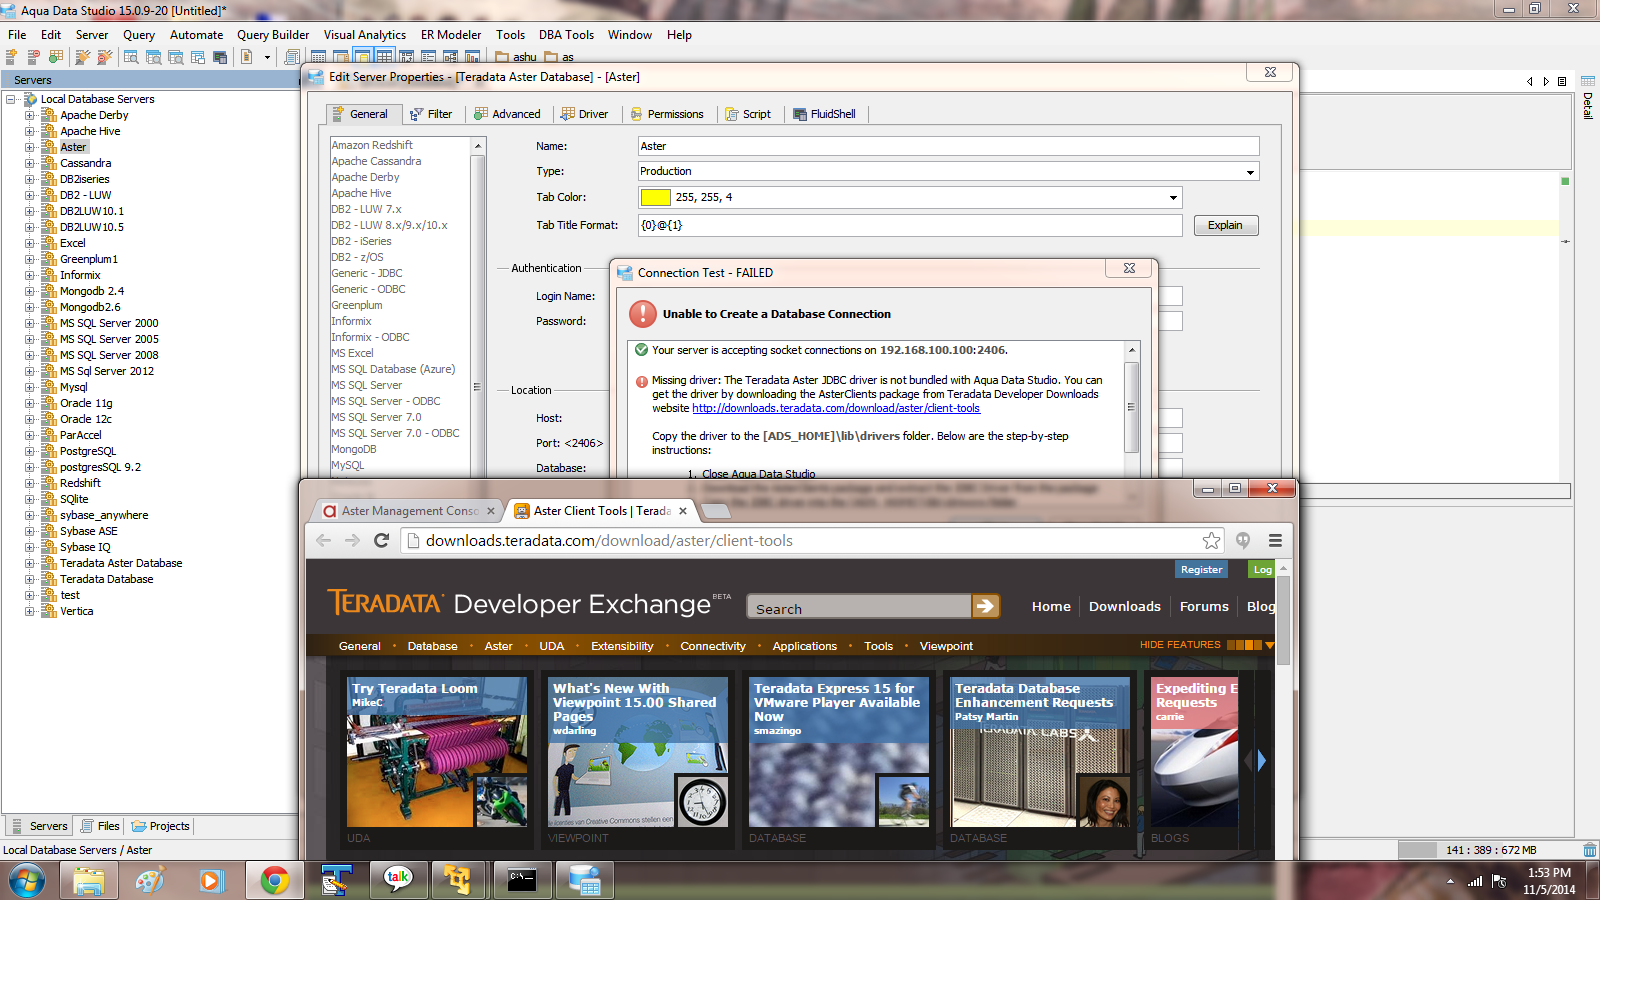The image size is (1638, 1006).
Task: Open the Forums link in site navigation
Action: 1204,606
